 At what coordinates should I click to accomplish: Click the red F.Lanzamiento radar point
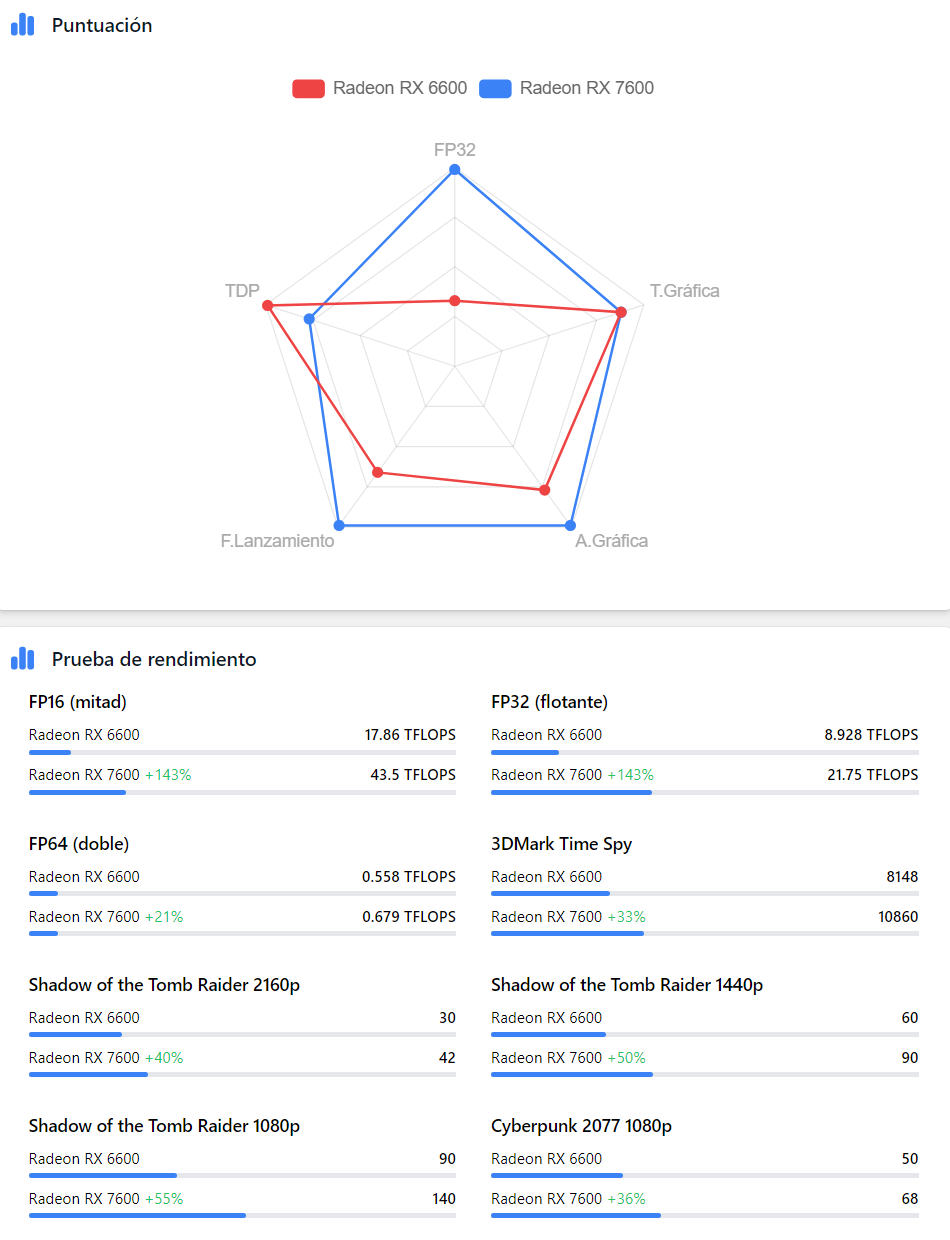377,472
